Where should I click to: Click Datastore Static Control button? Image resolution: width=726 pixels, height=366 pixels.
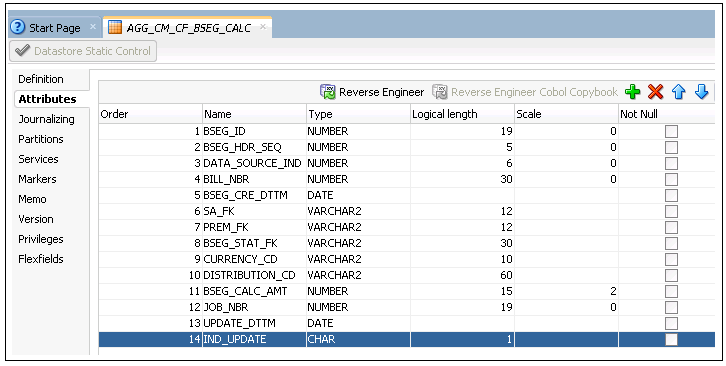[x=83, y=51]
